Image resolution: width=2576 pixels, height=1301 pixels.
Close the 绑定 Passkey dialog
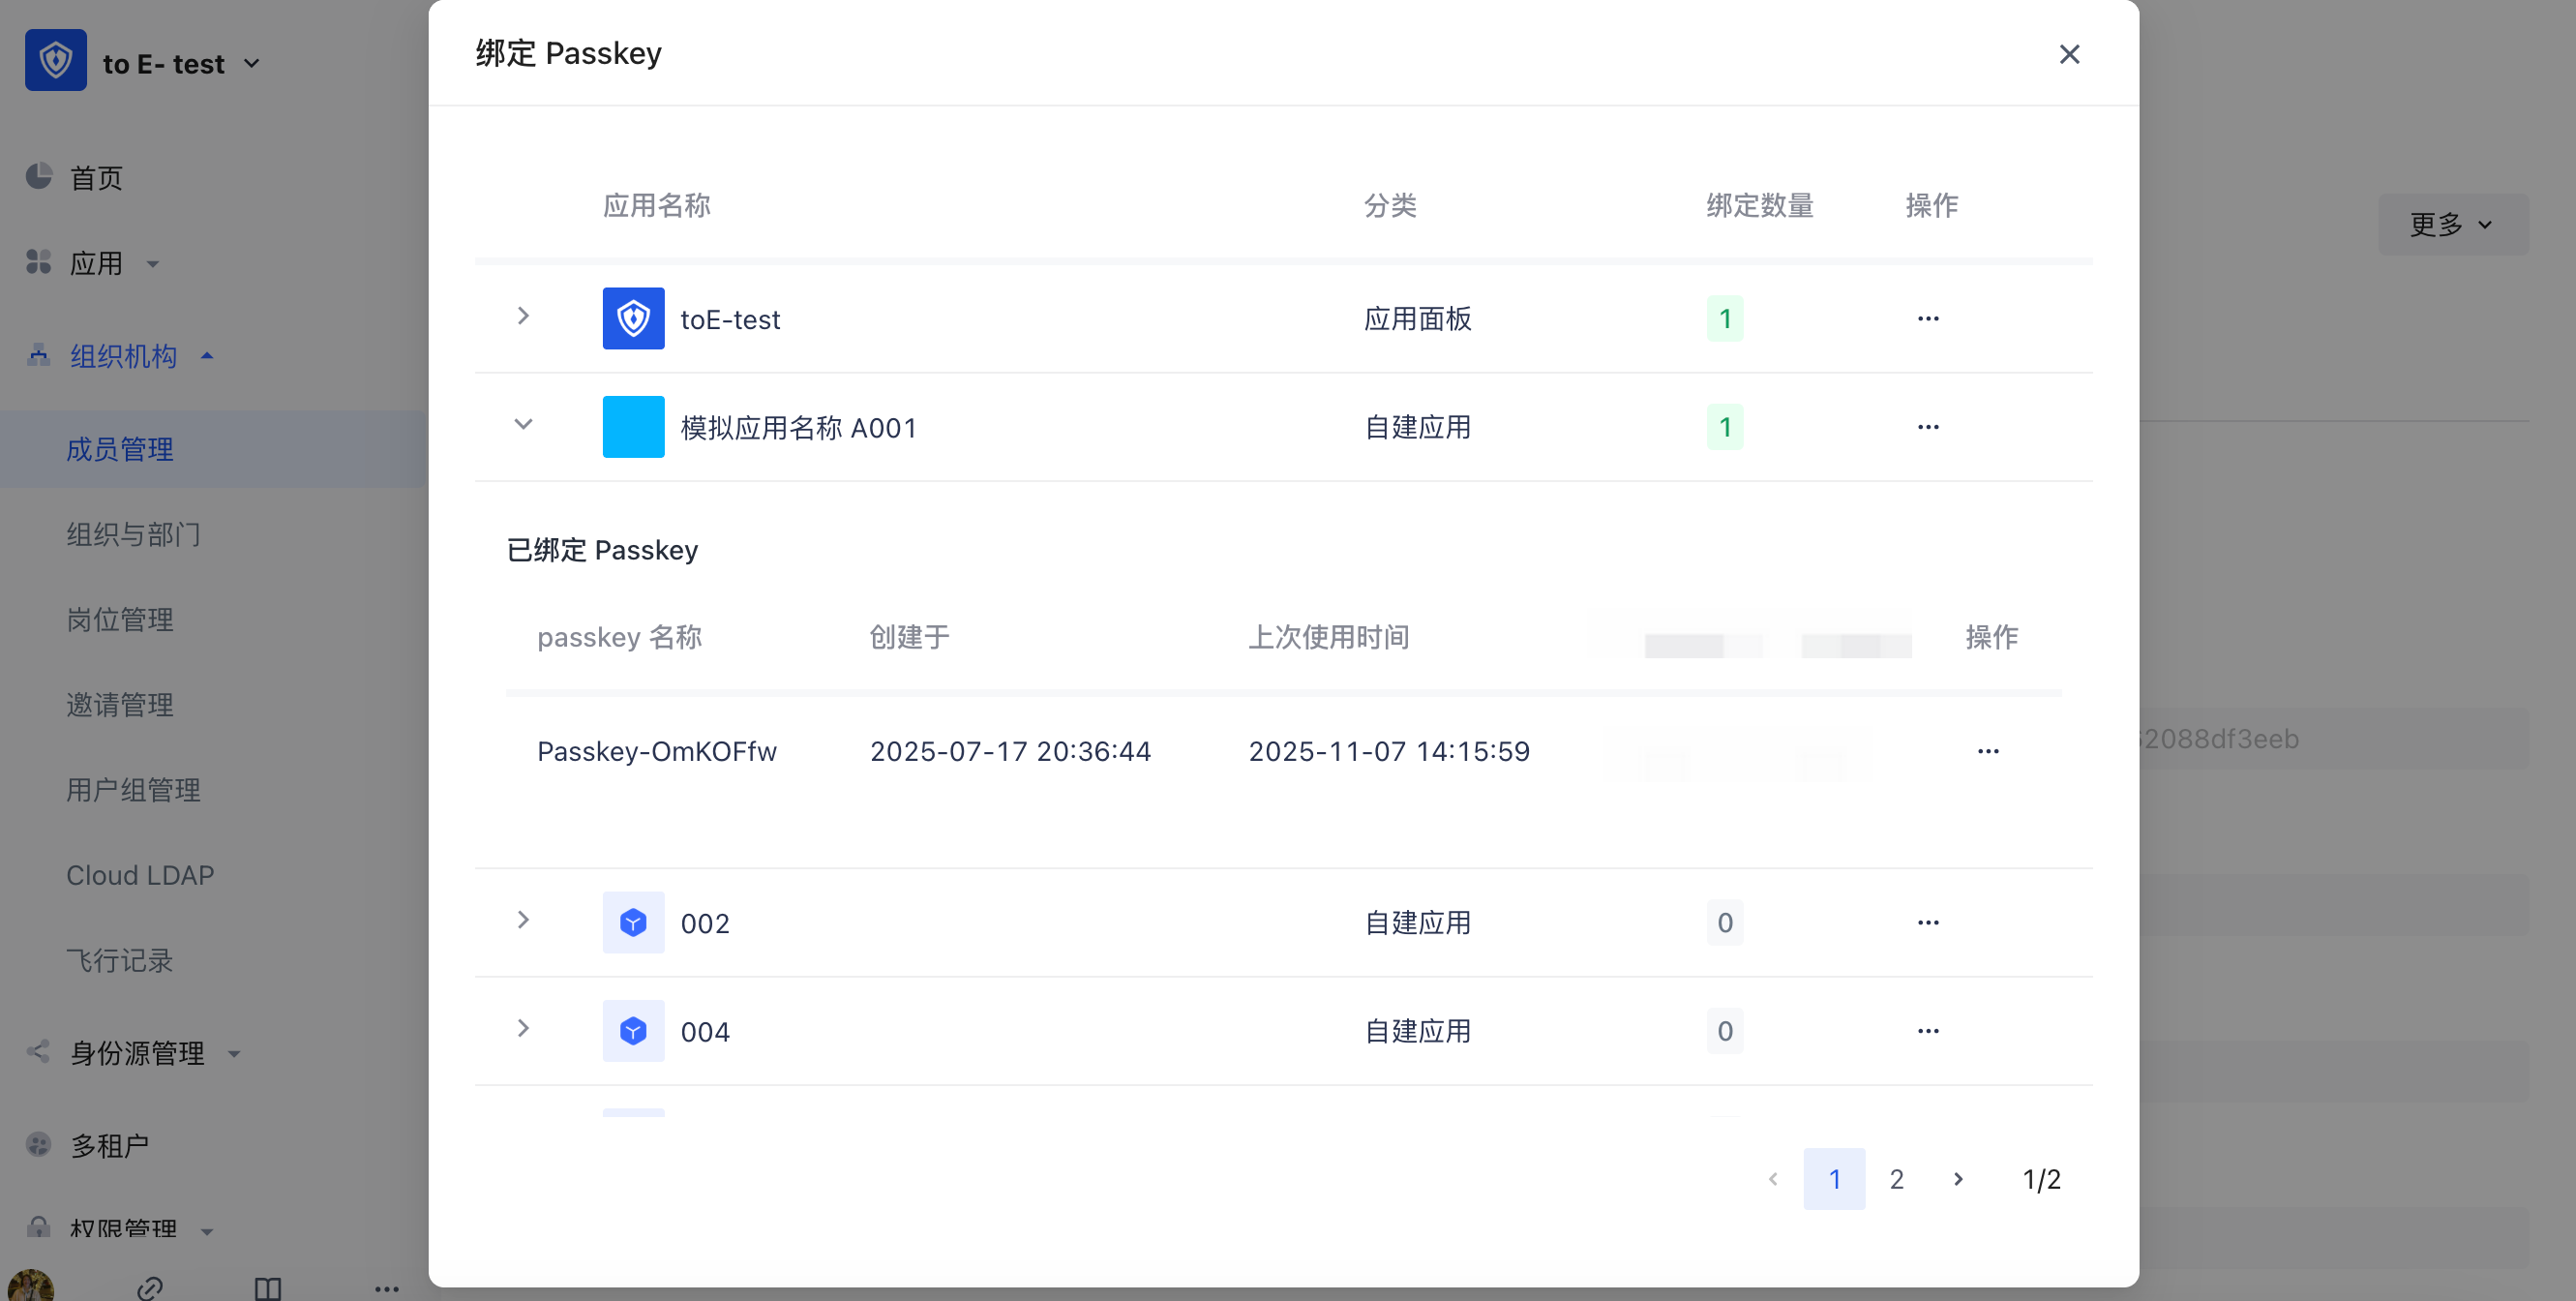2069,54
